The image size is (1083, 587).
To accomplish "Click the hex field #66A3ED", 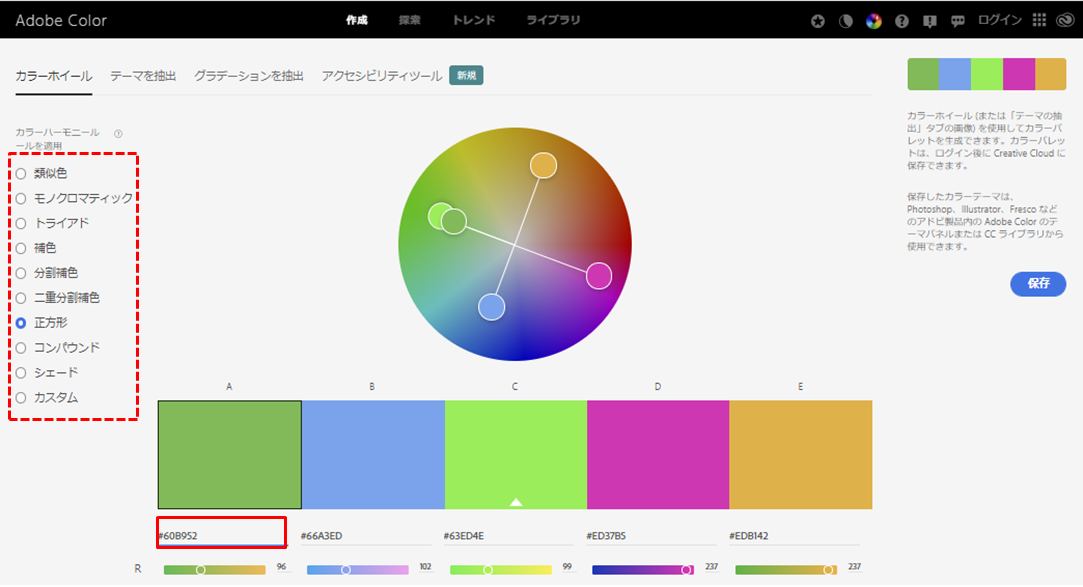I will (366, 536).
